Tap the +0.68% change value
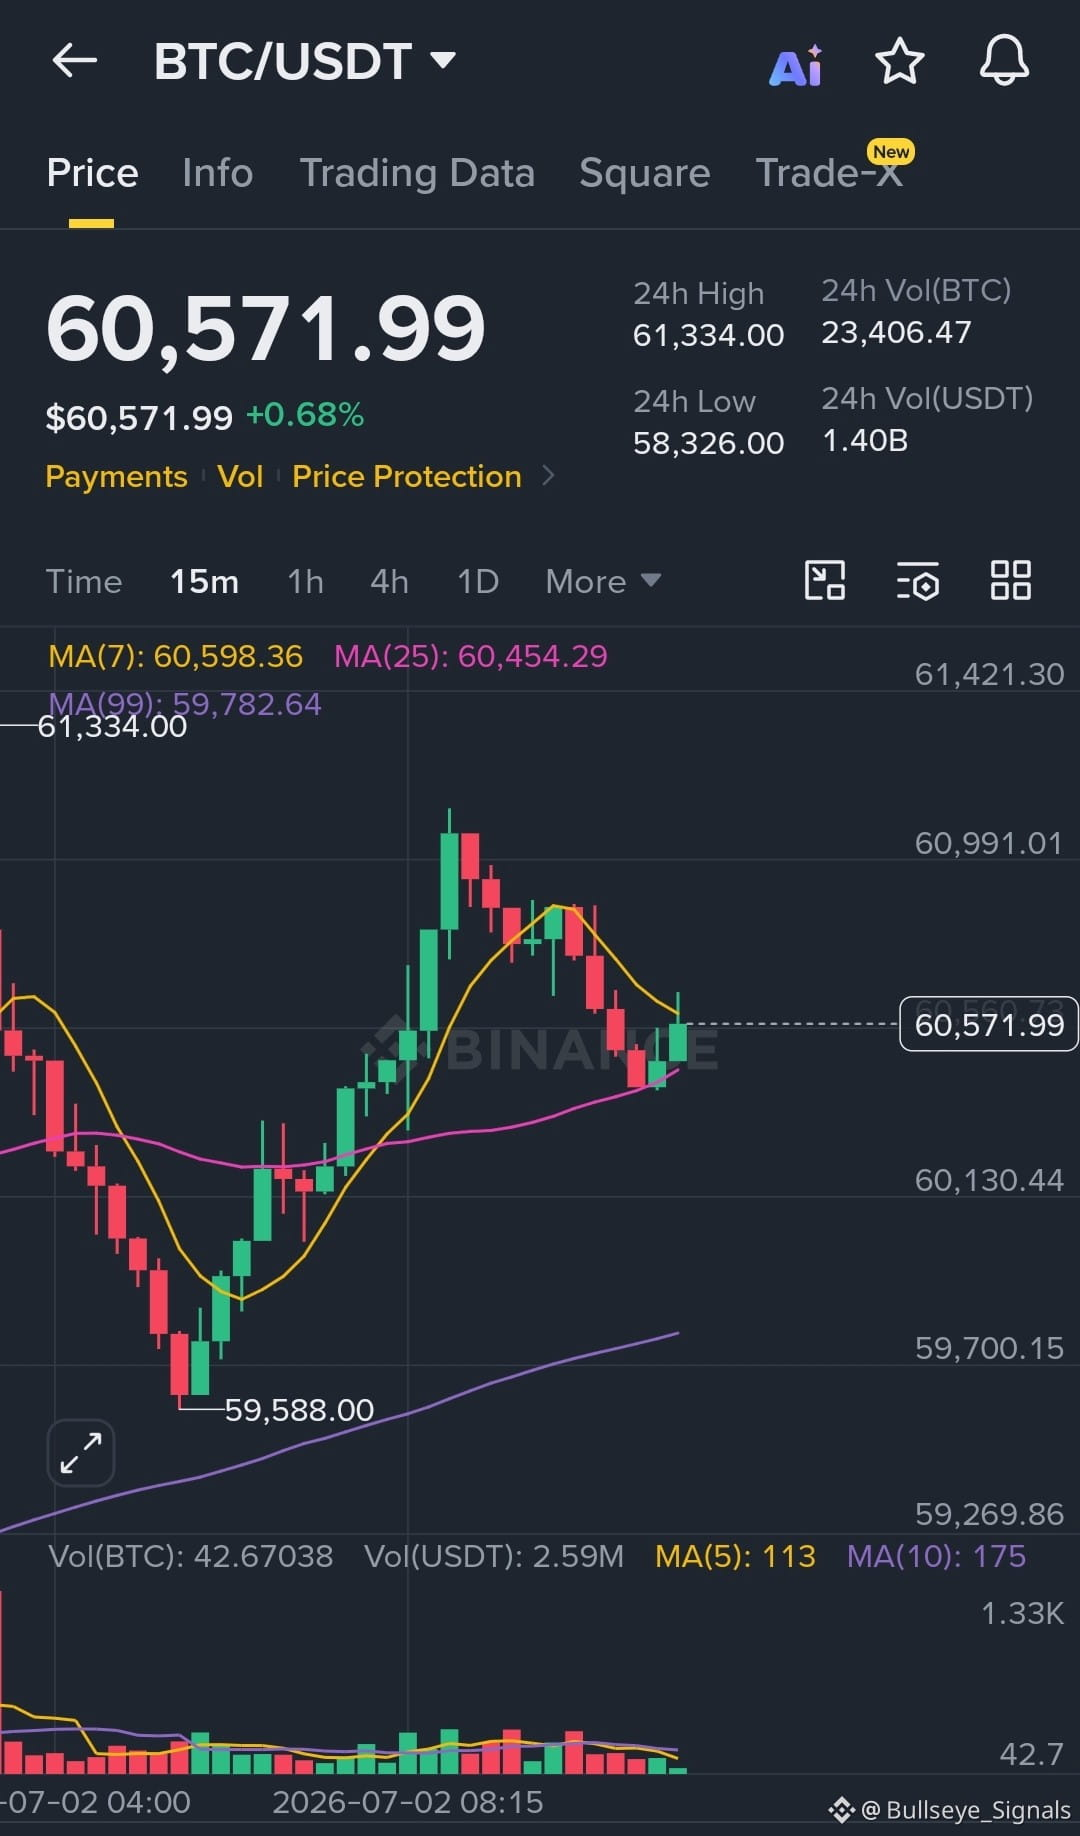Screen dimensions: 1080x1836 click(305, 415)
